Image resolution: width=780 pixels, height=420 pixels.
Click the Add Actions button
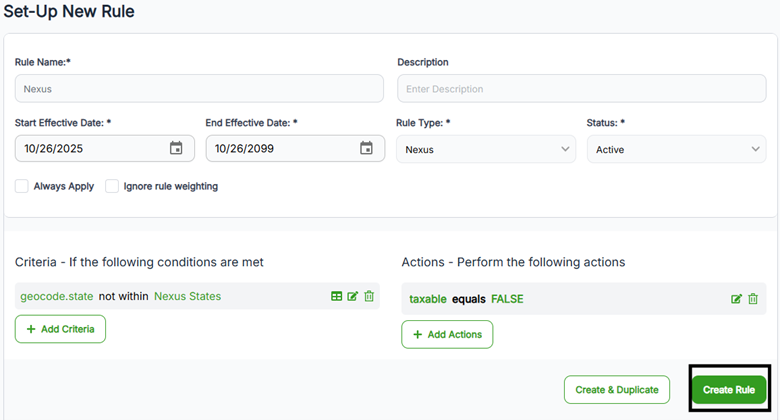[x=447, y=334]
